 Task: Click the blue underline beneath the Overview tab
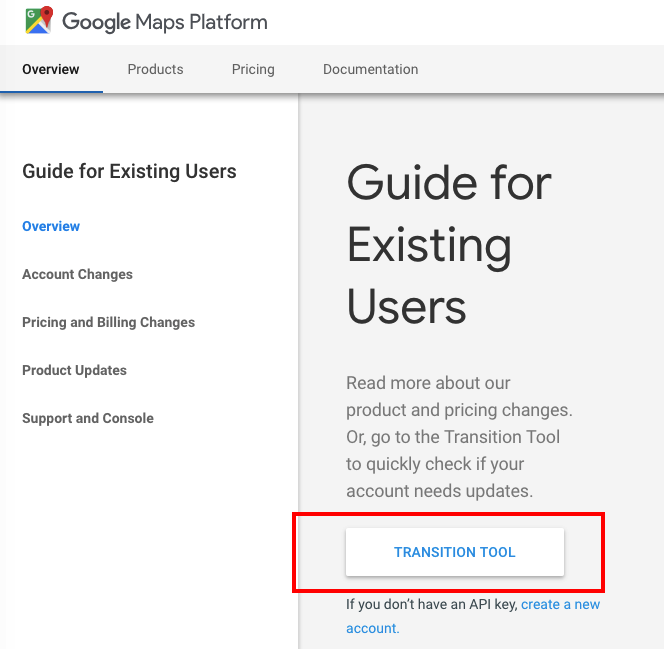[x=51, y=91]
